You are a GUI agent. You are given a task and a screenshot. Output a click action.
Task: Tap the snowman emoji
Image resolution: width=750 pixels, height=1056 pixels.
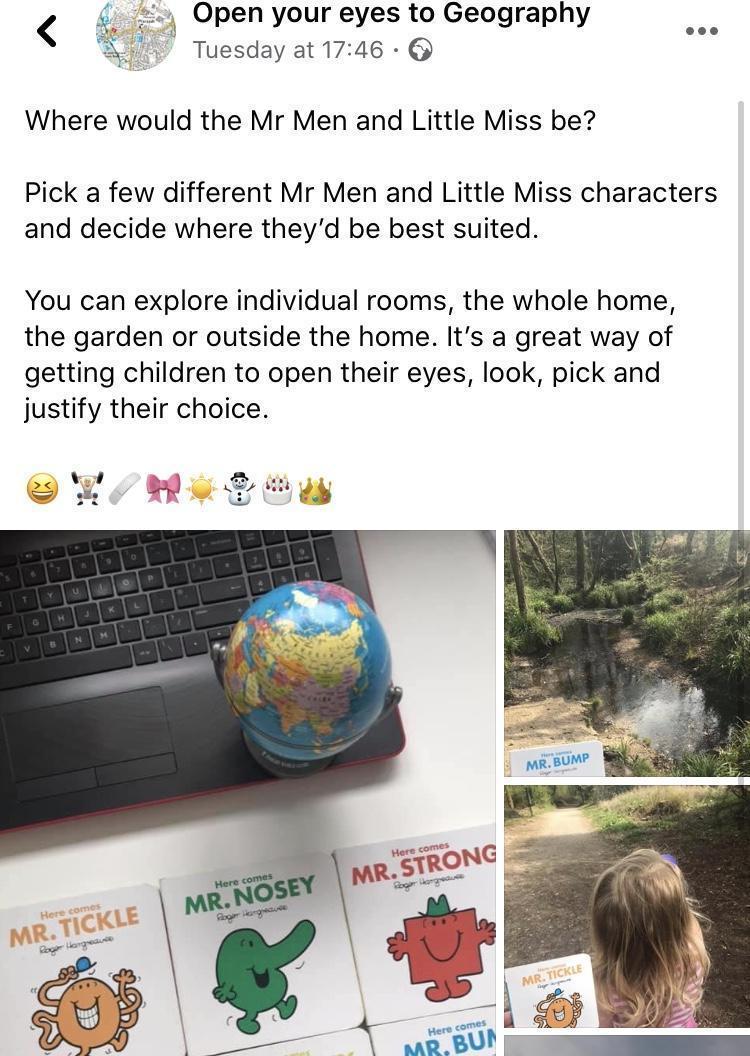point(239,489)
